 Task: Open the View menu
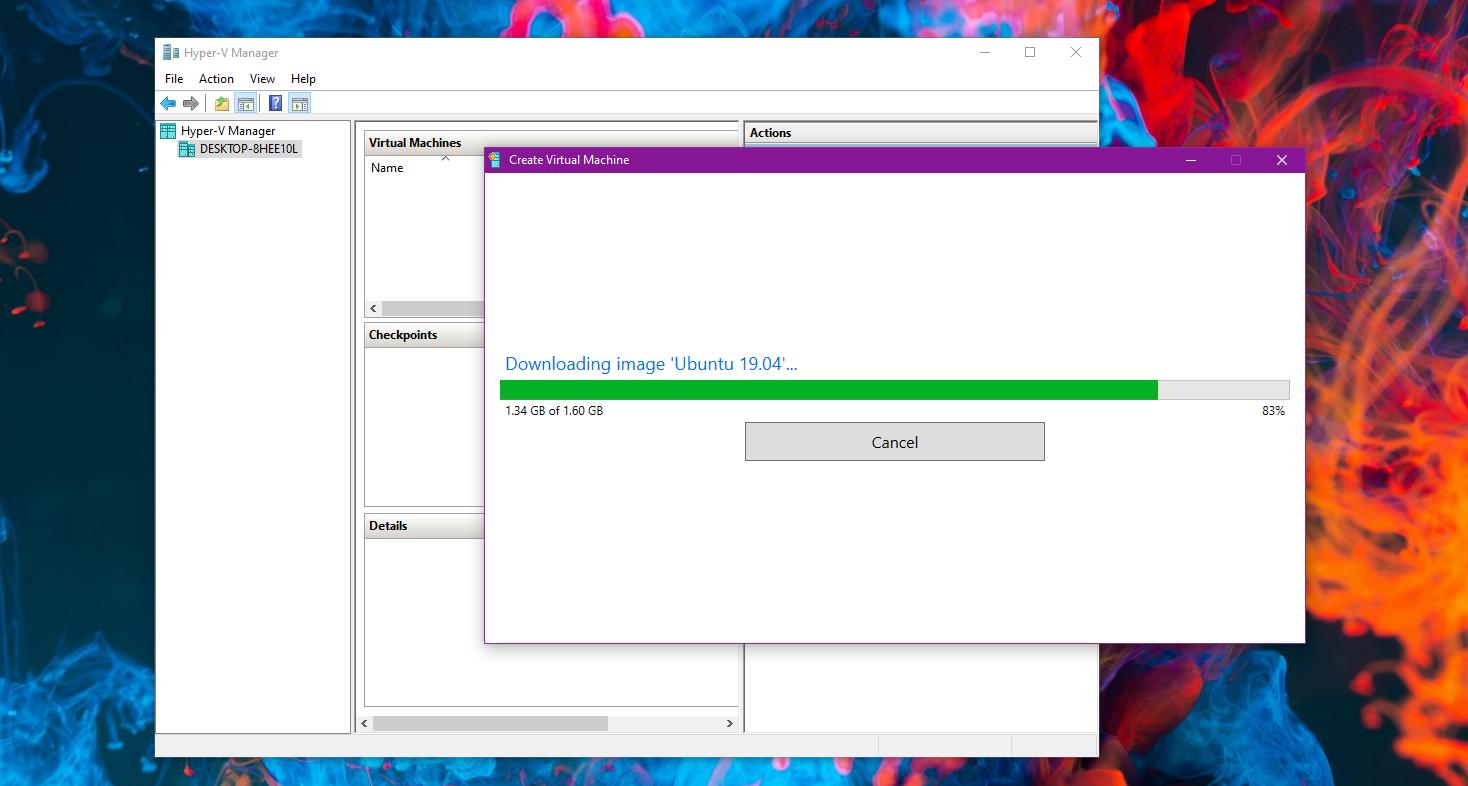pyautogui.click(x=262, y=78)
